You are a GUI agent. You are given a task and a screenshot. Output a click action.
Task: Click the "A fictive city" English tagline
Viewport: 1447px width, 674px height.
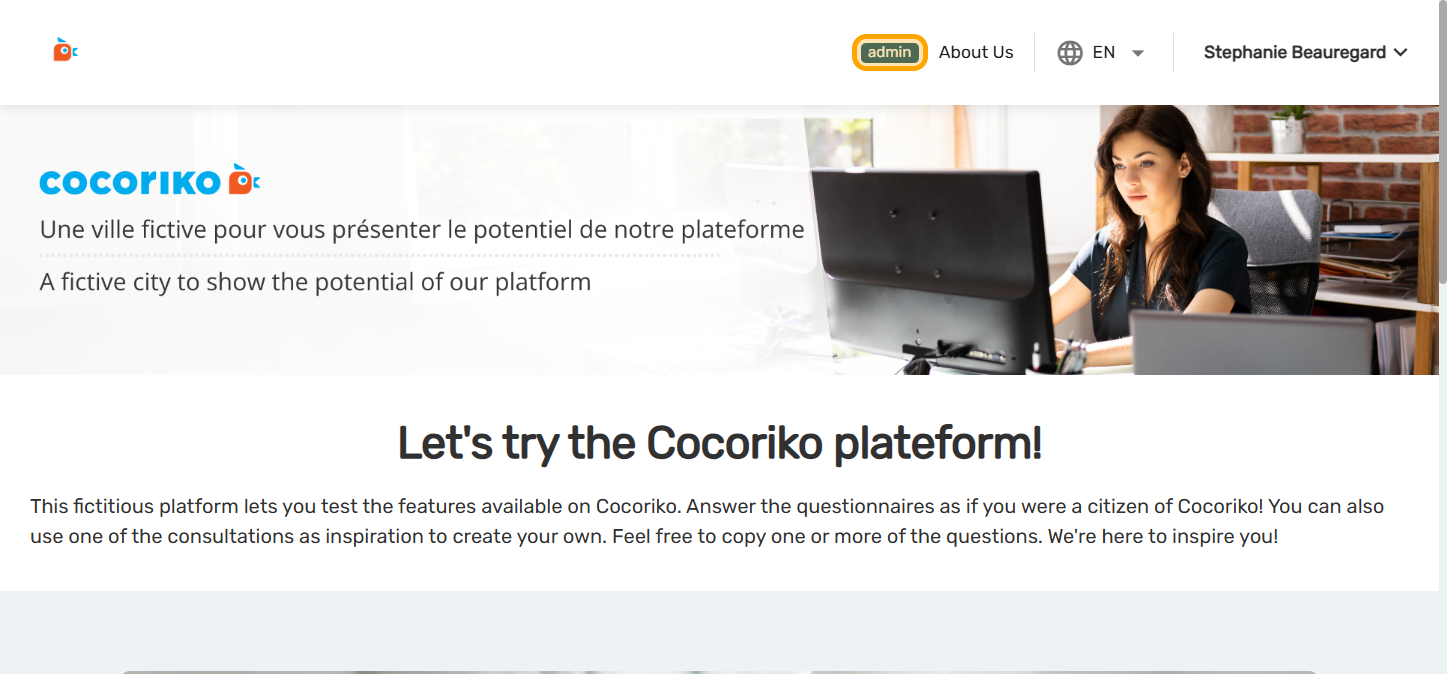(x=315, y=282)
